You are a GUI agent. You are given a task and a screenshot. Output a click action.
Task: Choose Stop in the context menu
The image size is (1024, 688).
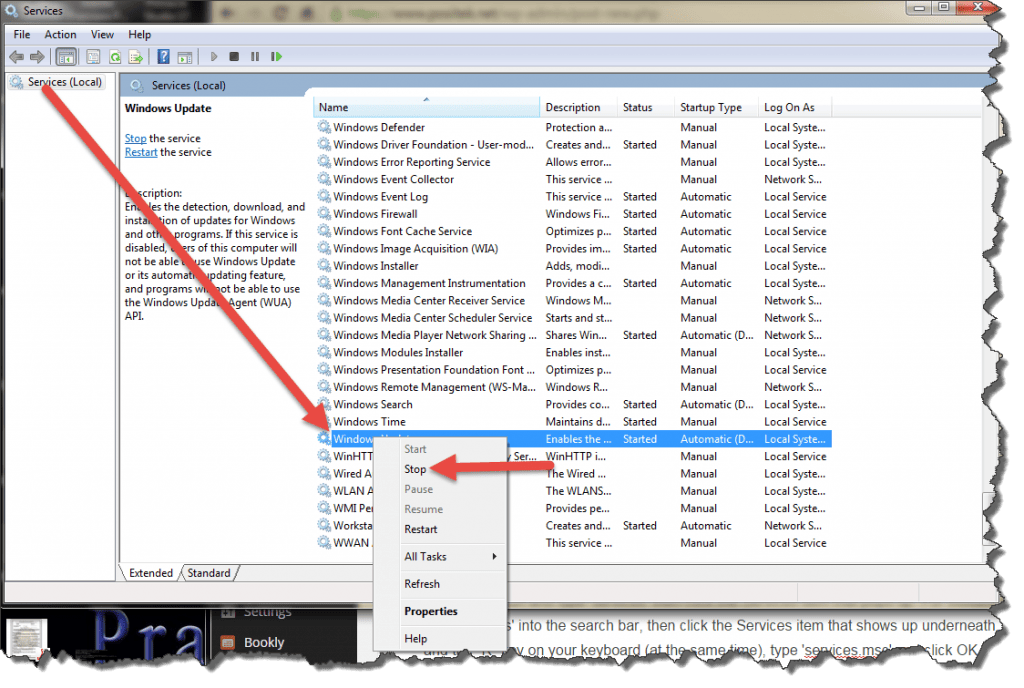(x=415, y=469)
